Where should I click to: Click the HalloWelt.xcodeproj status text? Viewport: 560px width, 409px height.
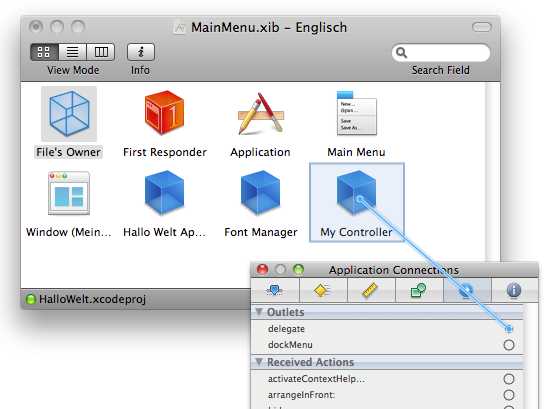[92, 299]
